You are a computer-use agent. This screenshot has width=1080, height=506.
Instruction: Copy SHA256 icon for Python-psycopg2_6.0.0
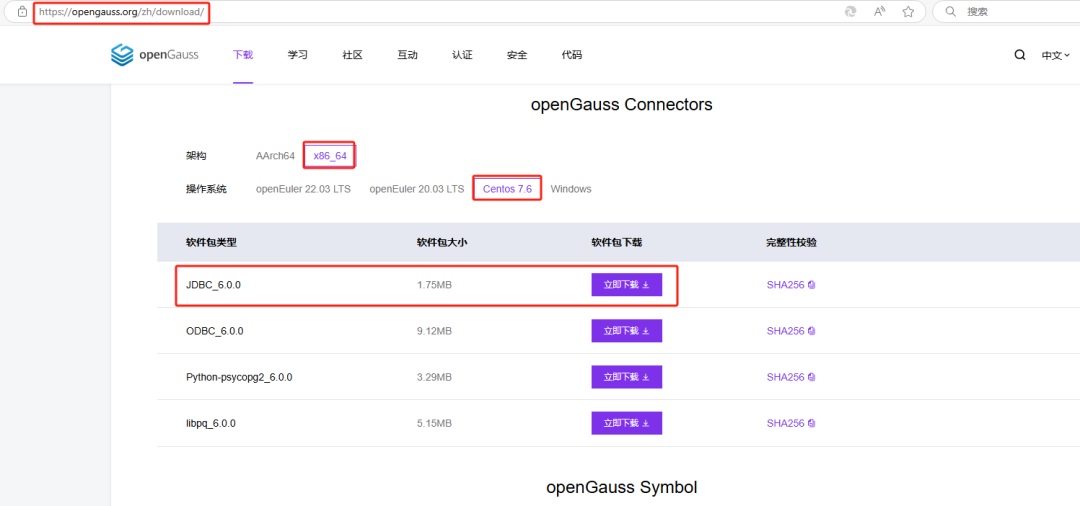[x=811, y=377]
